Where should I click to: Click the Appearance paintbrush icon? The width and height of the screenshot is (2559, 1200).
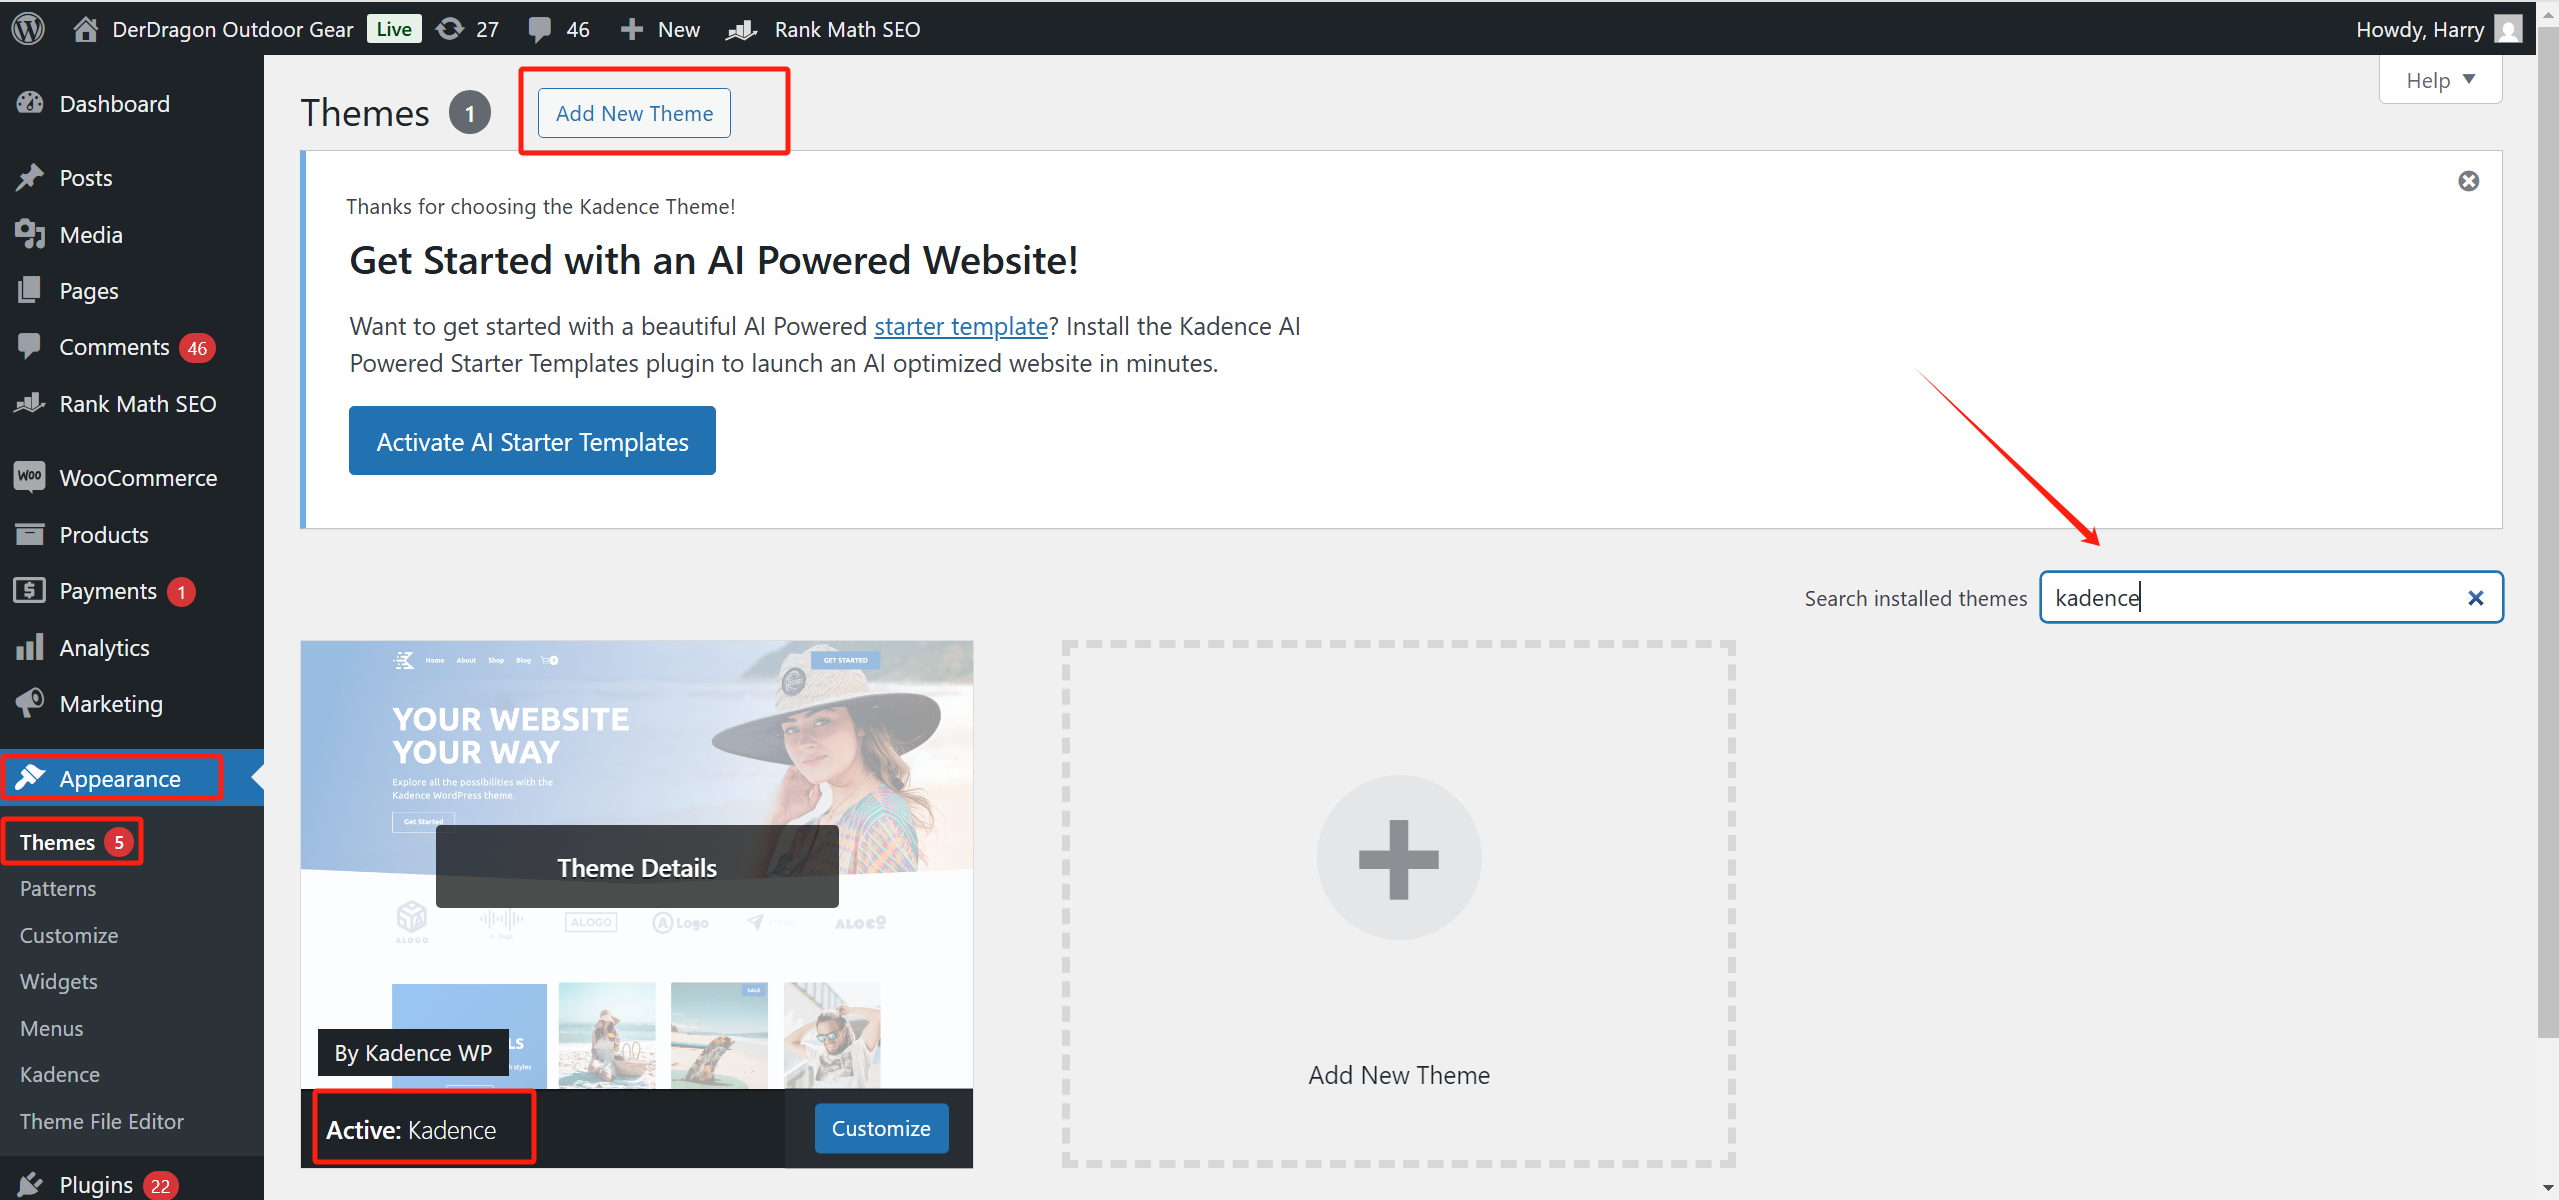(x=31, y=777)
